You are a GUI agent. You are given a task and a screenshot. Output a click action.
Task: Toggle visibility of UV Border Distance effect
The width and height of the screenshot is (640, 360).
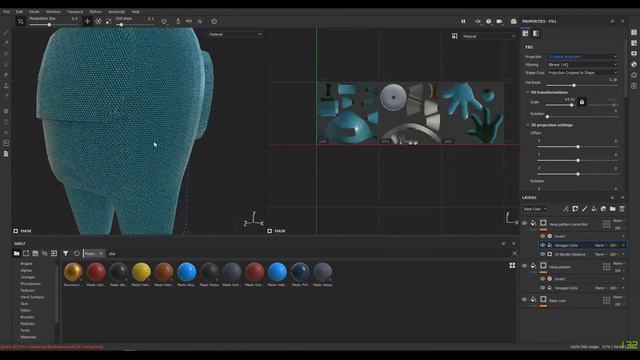coord(542,254)
